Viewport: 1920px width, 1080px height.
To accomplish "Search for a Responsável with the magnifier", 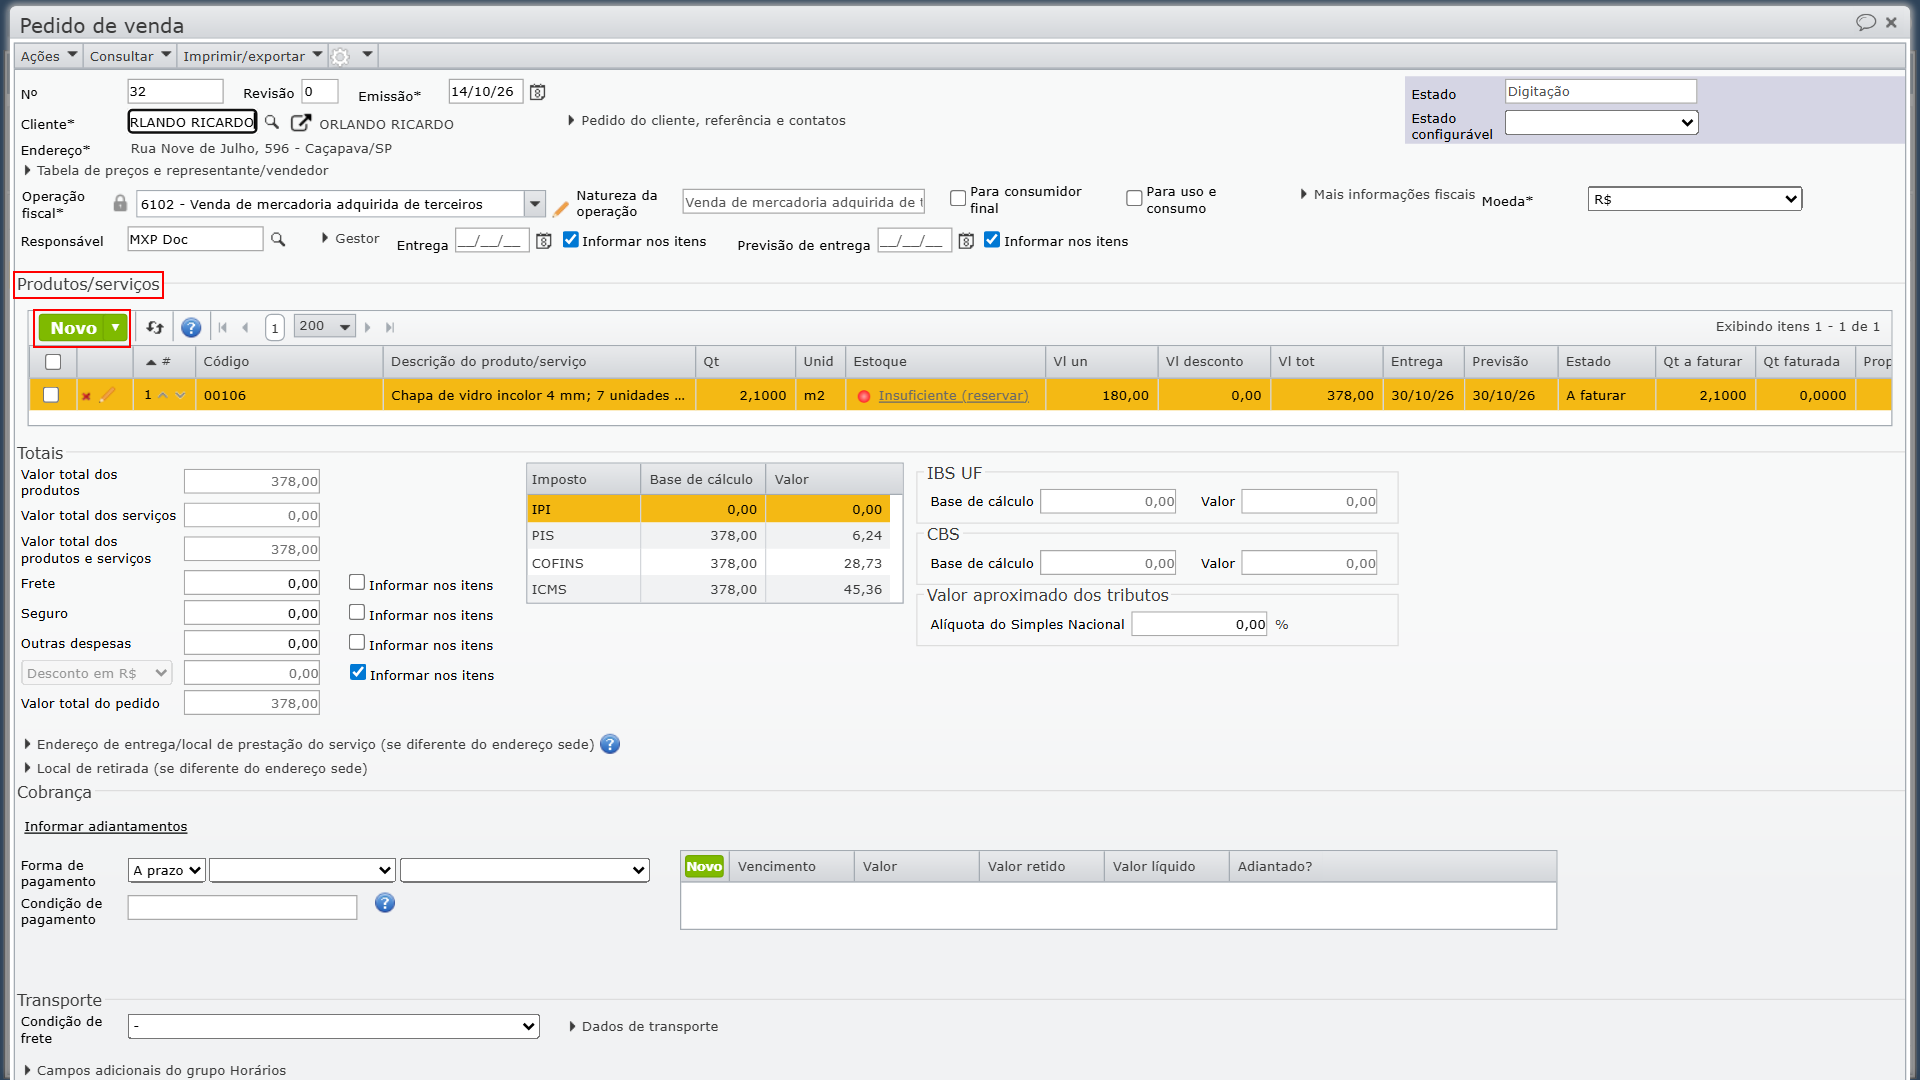I will tap(278, 239).
